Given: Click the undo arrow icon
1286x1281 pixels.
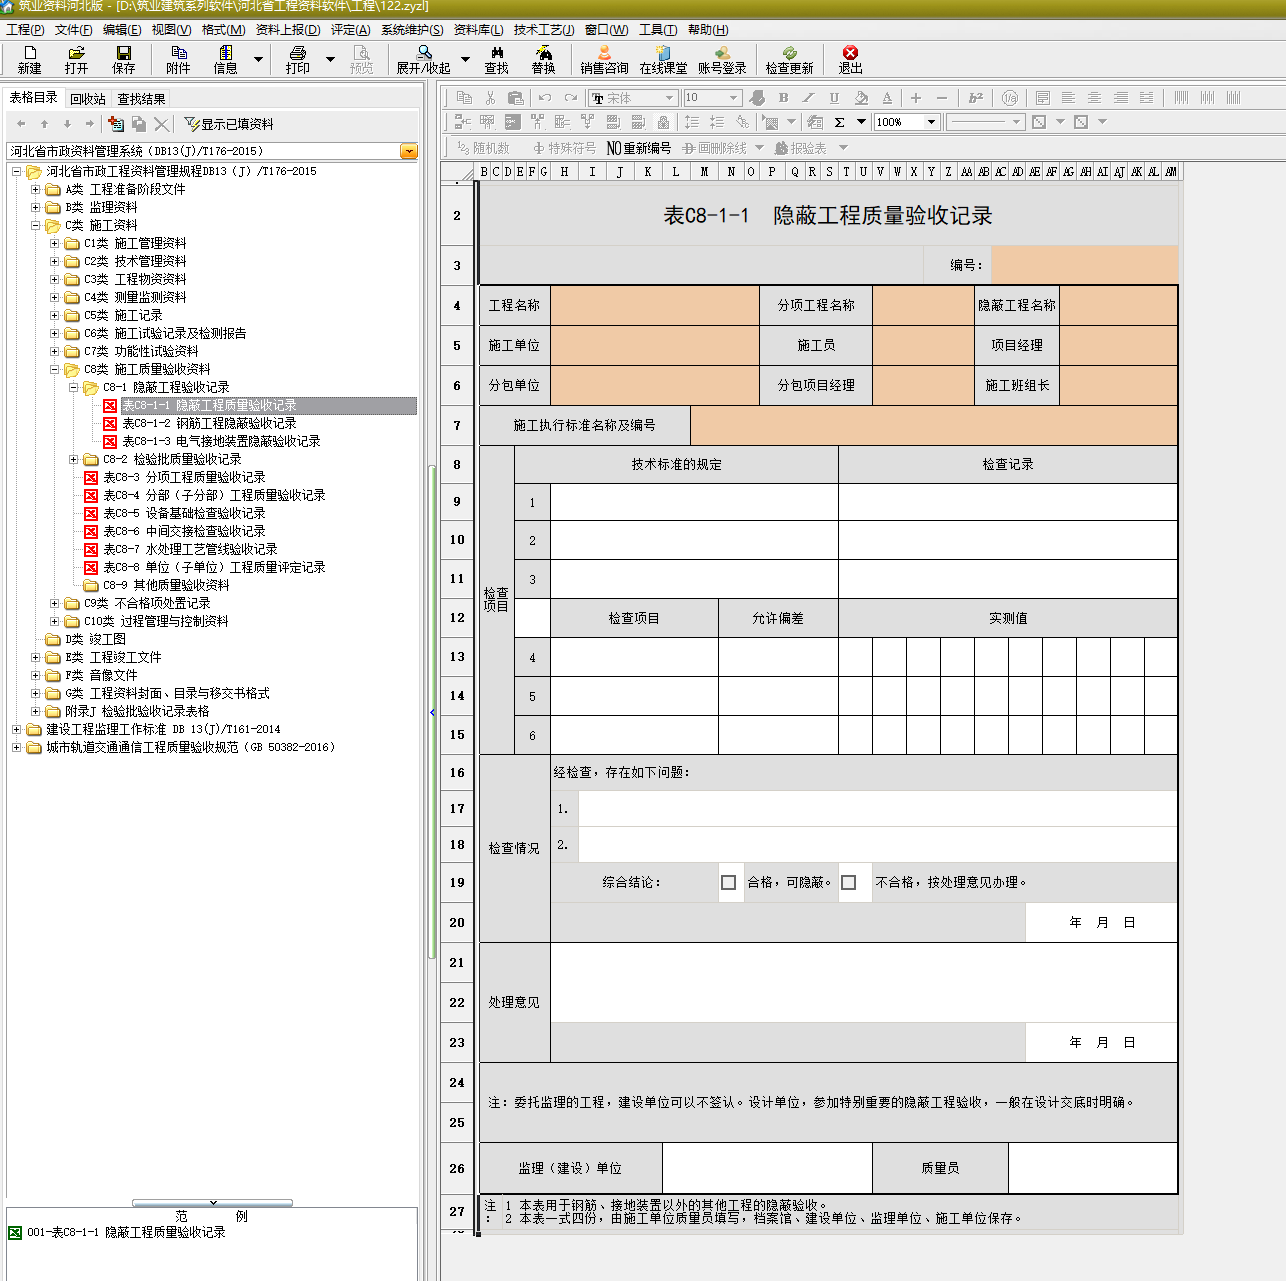Looking at the screenshot, I should point(544,98).
